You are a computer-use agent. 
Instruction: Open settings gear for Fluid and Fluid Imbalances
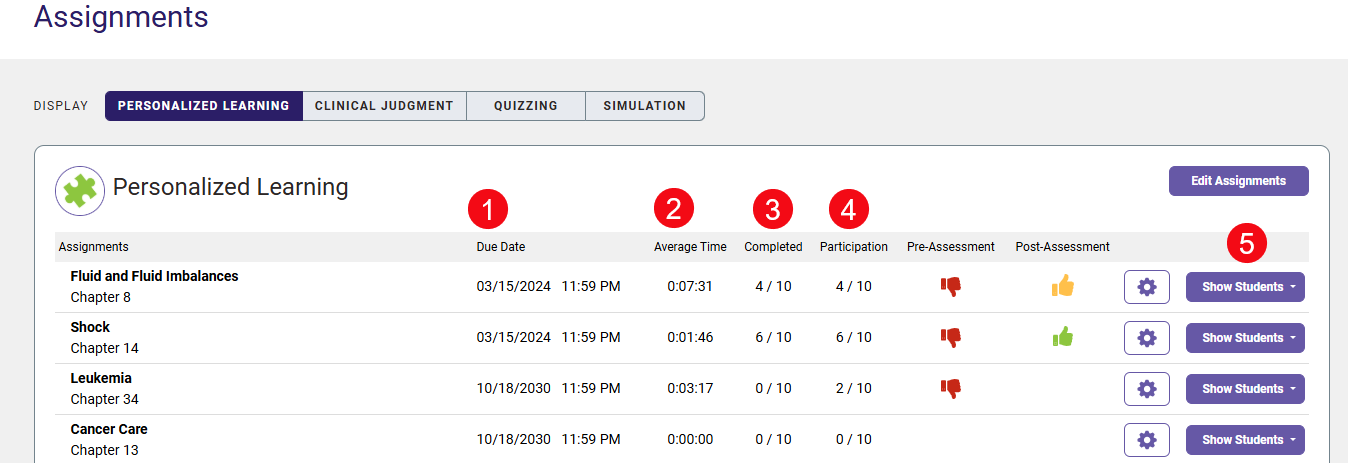(x=1147, y=287)
